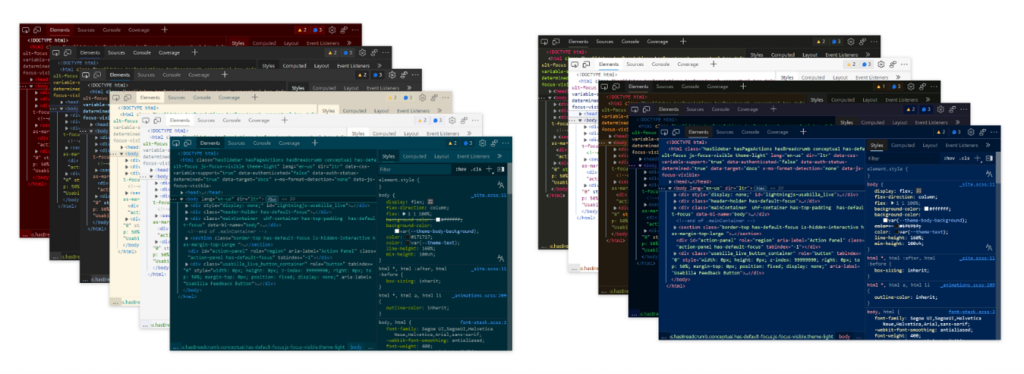Click inspect icon in rear black window on right
The image size is (1024, 374).
(544, 41)
